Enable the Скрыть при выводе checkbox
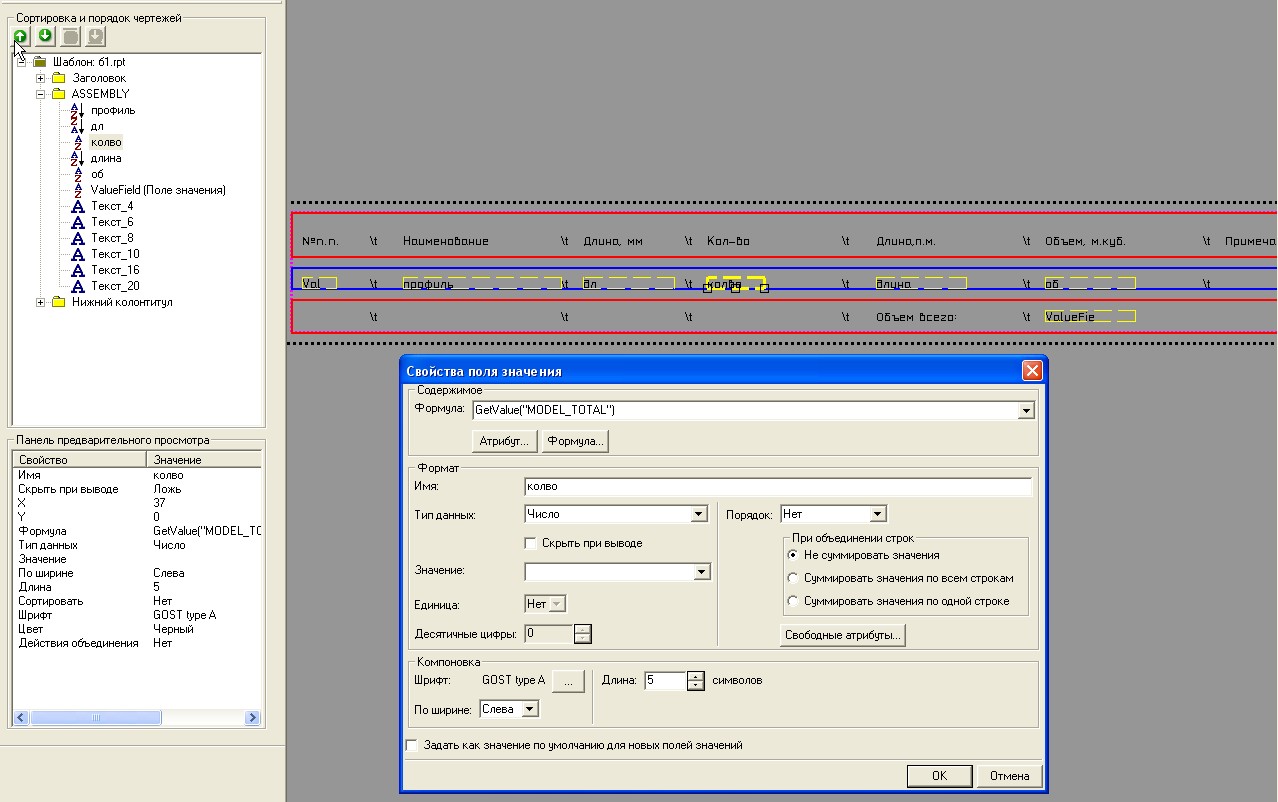The height and width of the screenshot is (802, 1278). click(x=531, y=543)
